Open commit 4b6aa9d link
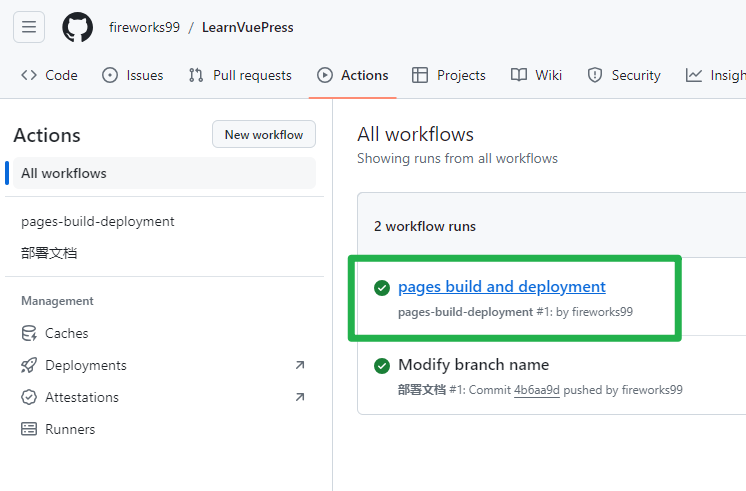Image resolution: width=746 pixels, height=491 pixels. [536, 390]
